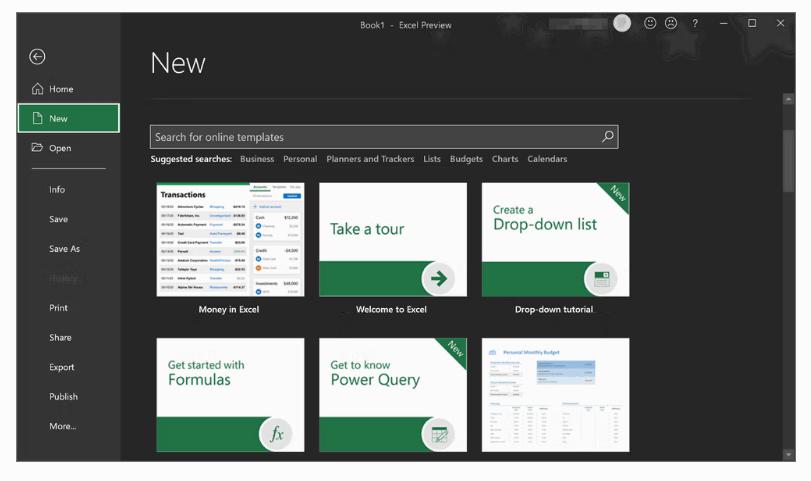Click Publish in the sidebar
The width and height of the screenshot is (811, 481).
pyautogui.click(x=63, y=397)
